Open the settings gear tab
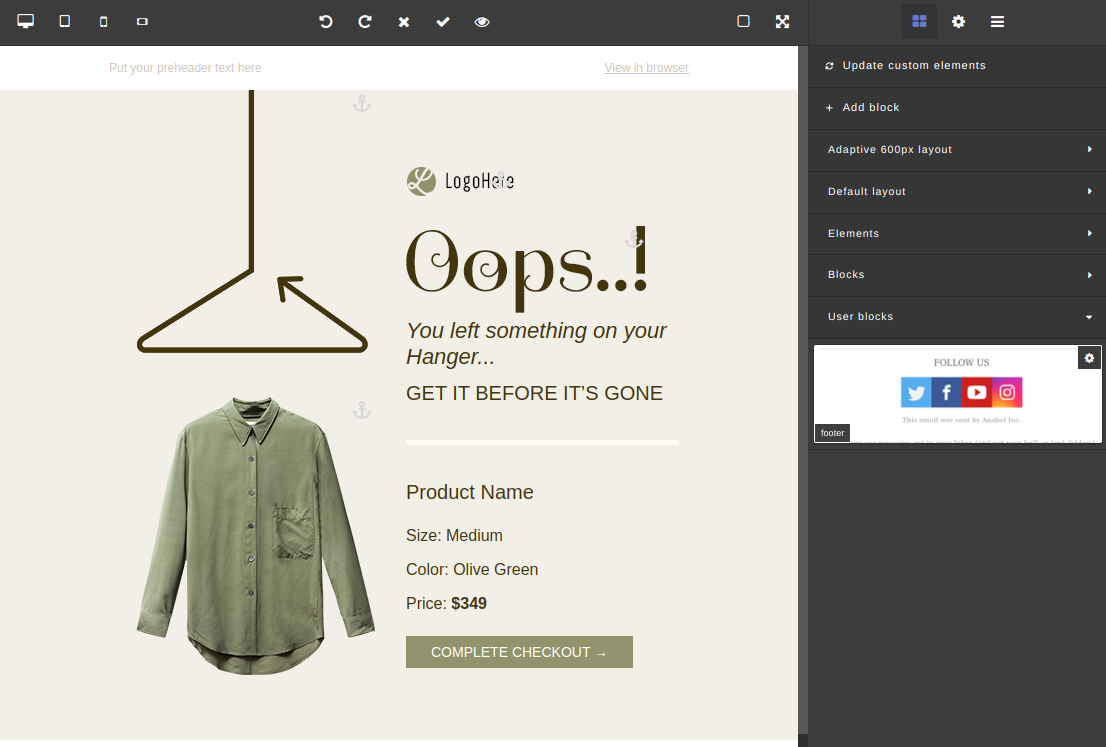This screenshot has height=747, width=1106. point(958,22)
